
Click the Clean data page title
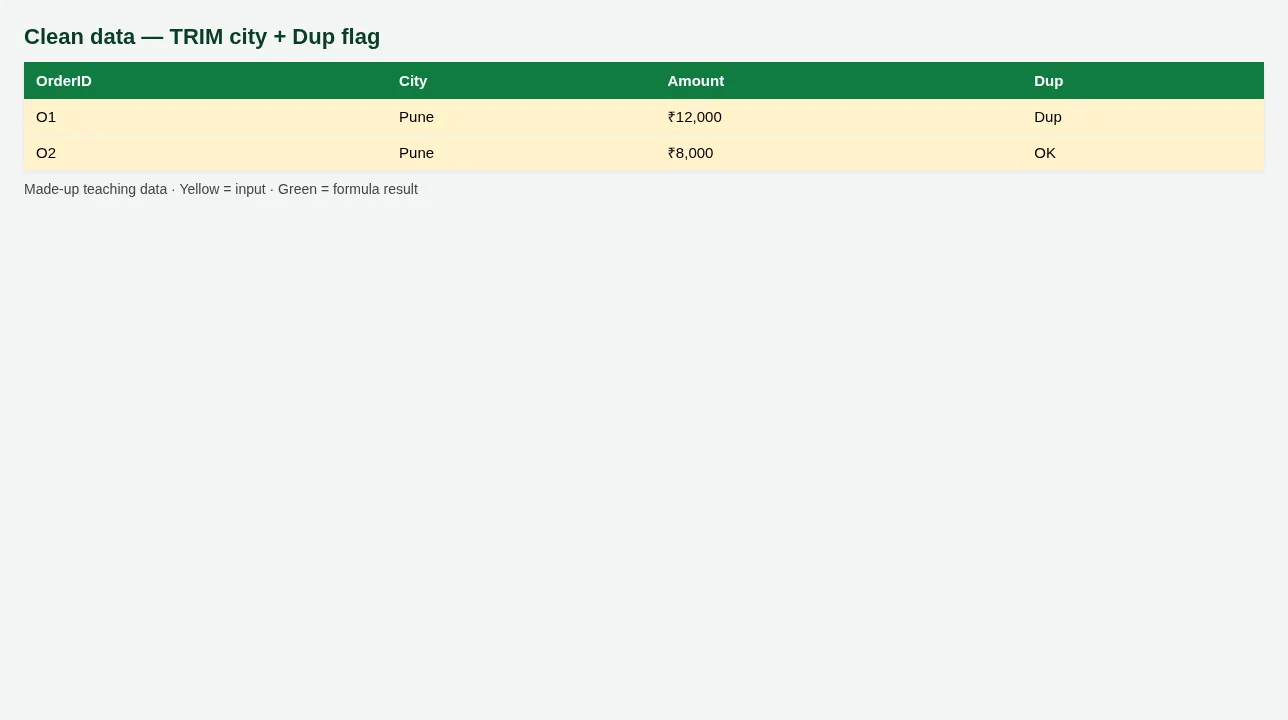(202, 37)
